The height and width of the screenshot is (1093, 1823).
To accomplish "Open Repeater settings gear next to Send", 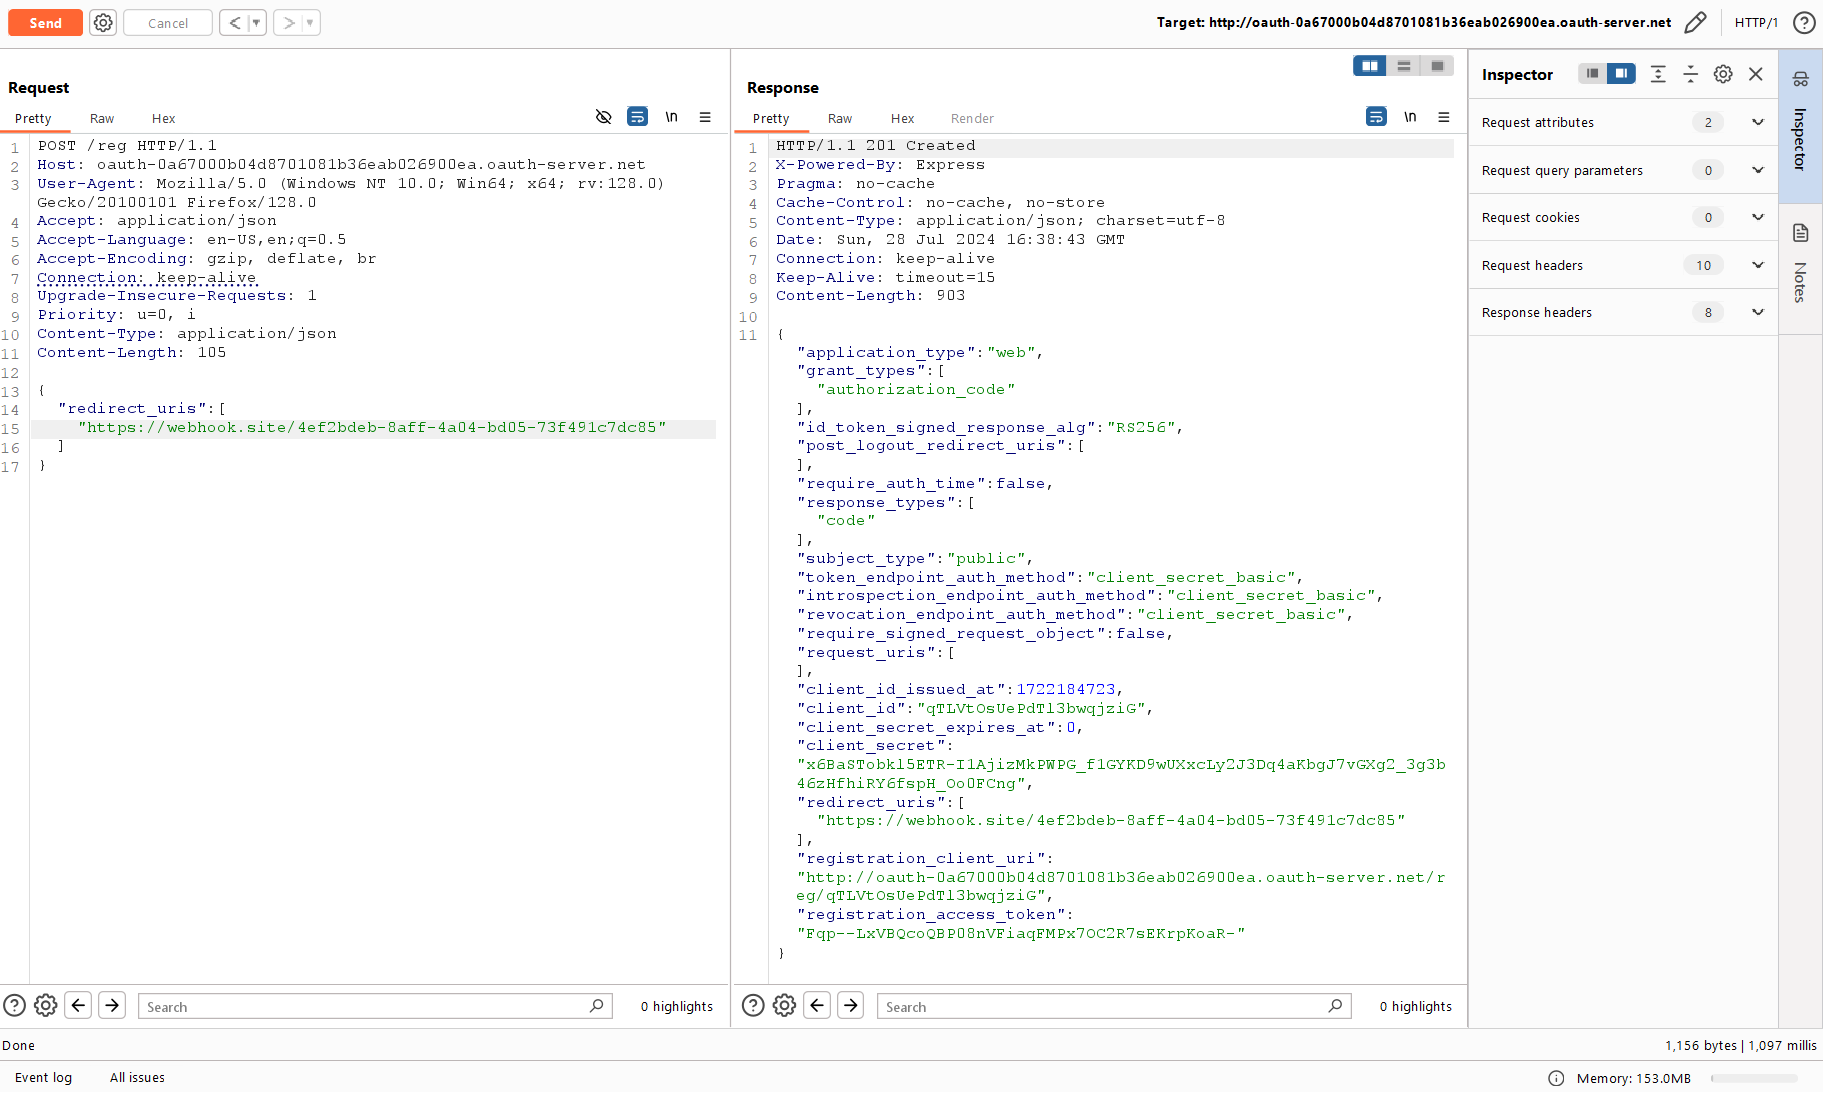I will point(103,22).
